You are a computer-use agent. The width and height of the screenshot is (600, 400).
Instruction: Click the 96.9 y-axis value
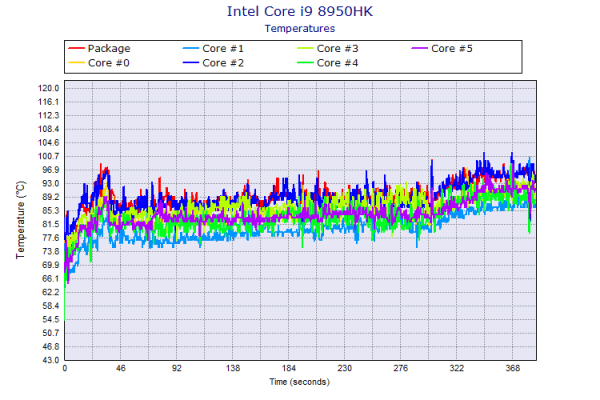[51, 170]
